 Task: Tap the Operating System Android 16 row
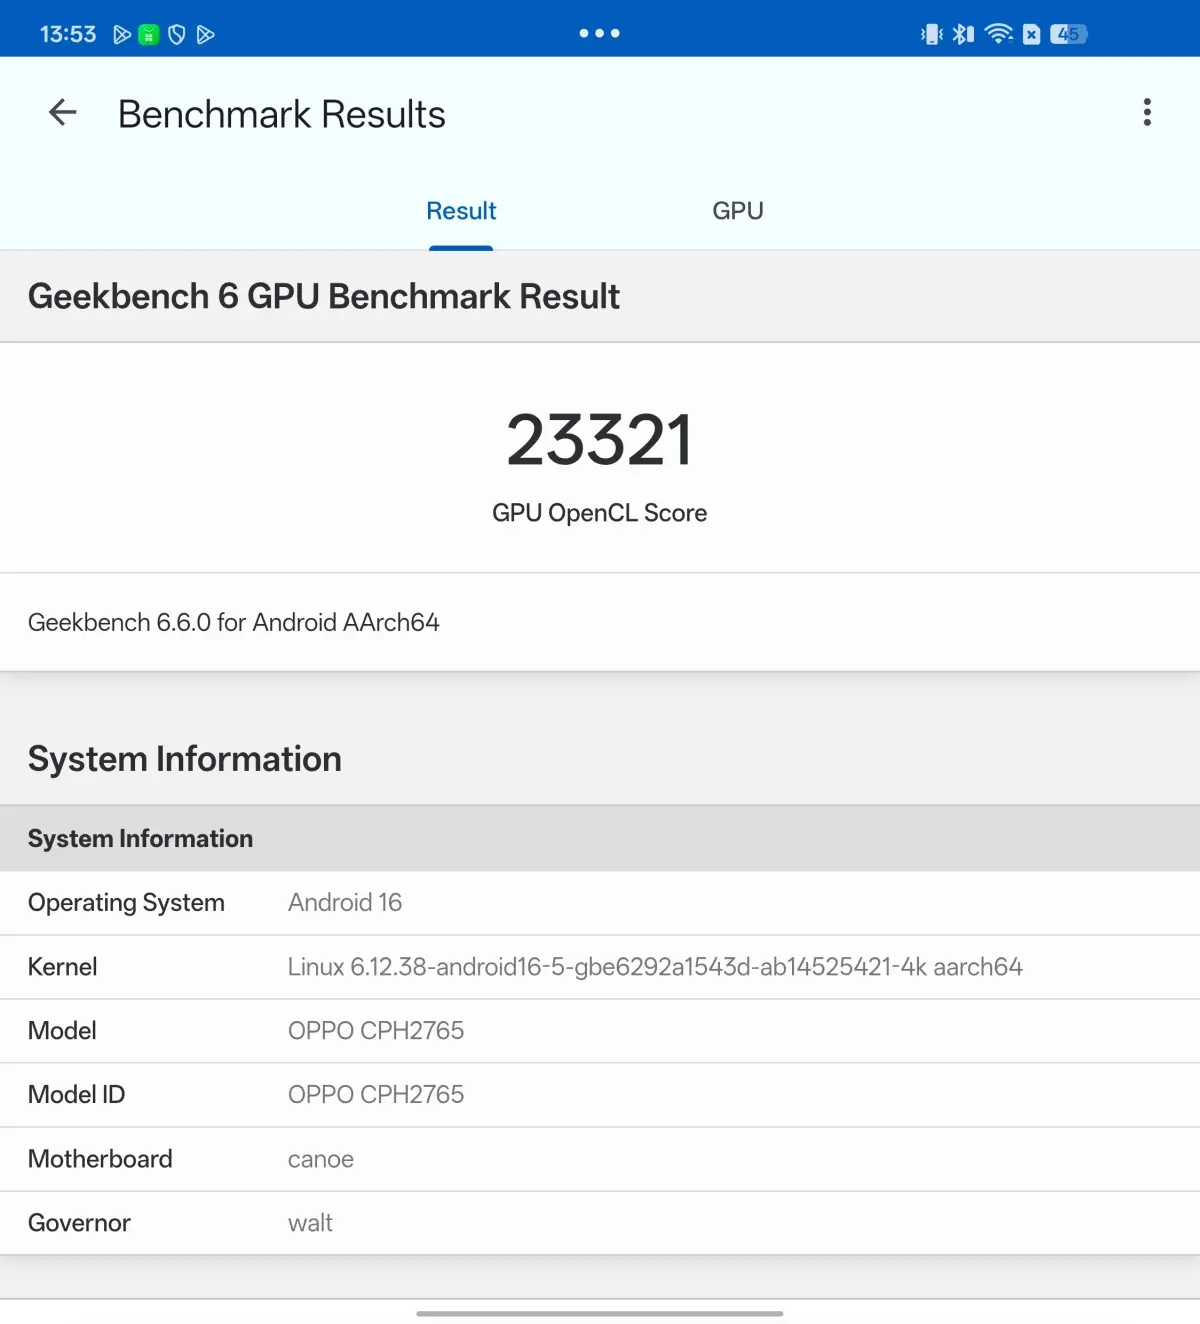click(600, 903)
